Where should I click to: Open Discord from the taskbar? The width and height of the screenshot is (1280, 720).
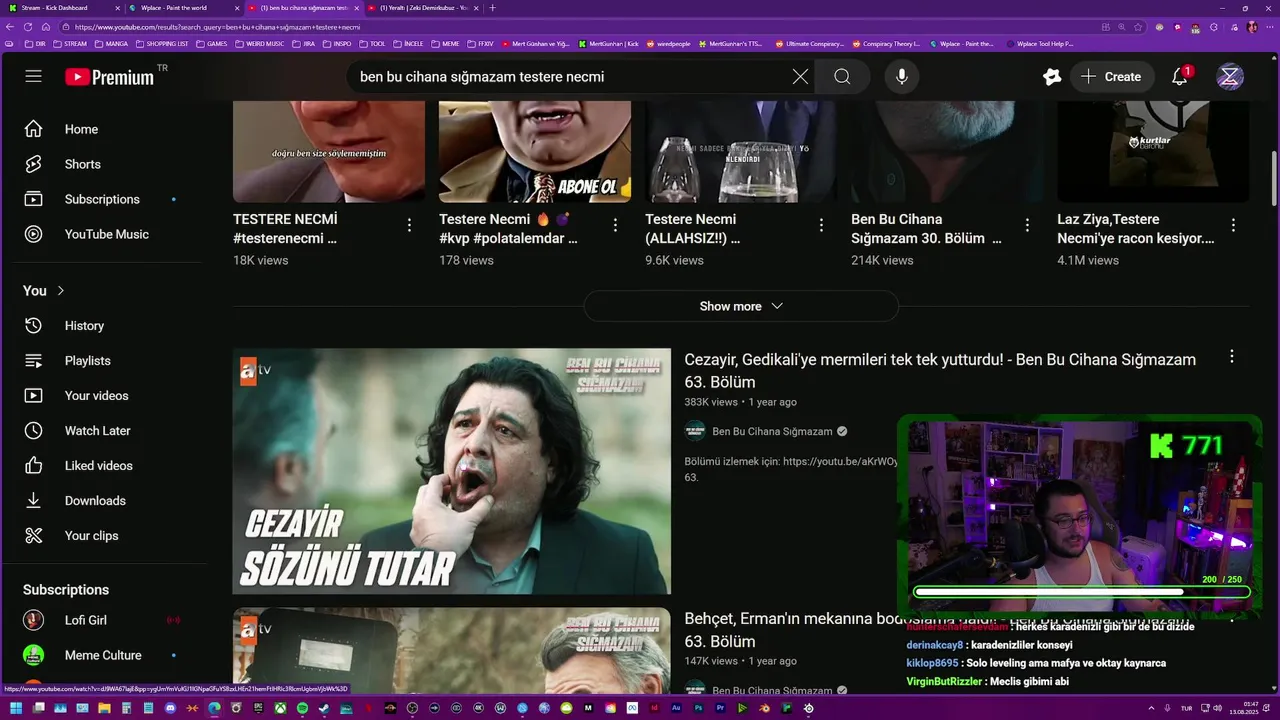170,708
